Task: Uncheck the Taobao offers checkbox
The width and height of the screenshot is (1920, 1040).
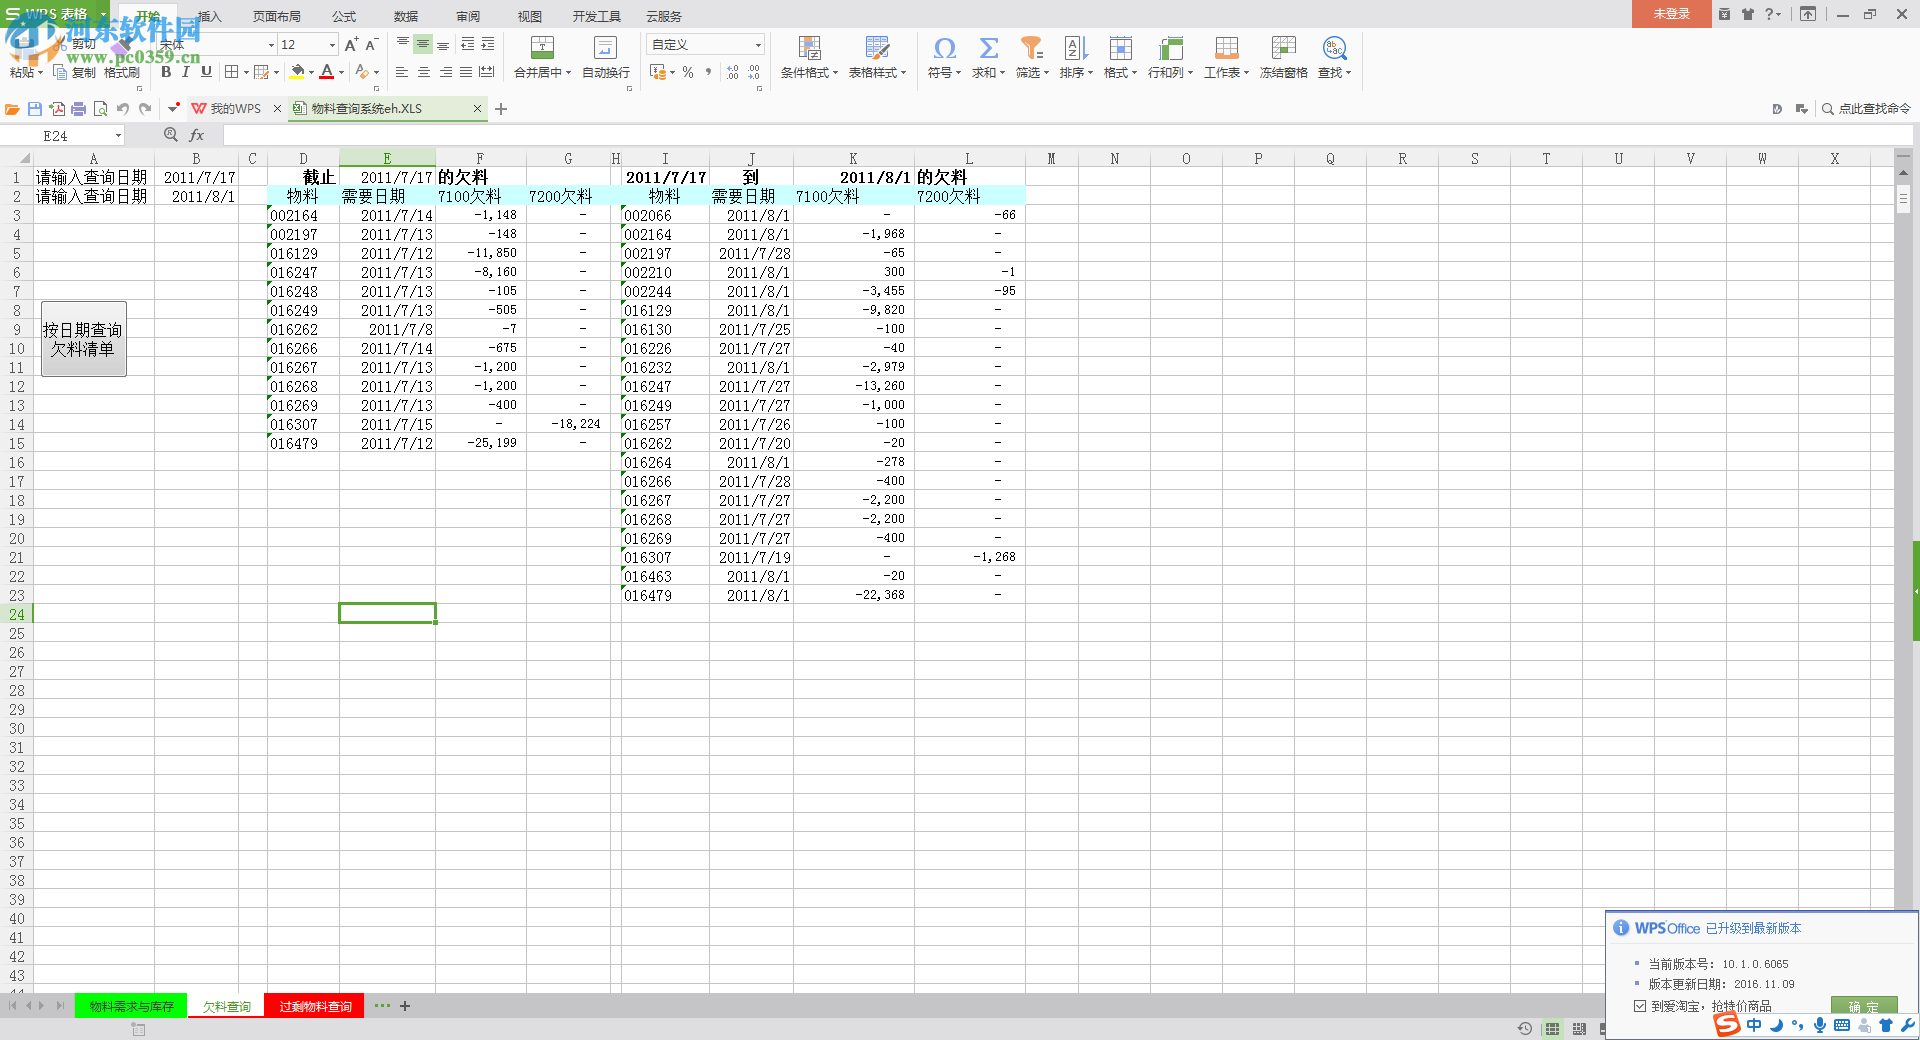Action: [x=1640, y=1006]
